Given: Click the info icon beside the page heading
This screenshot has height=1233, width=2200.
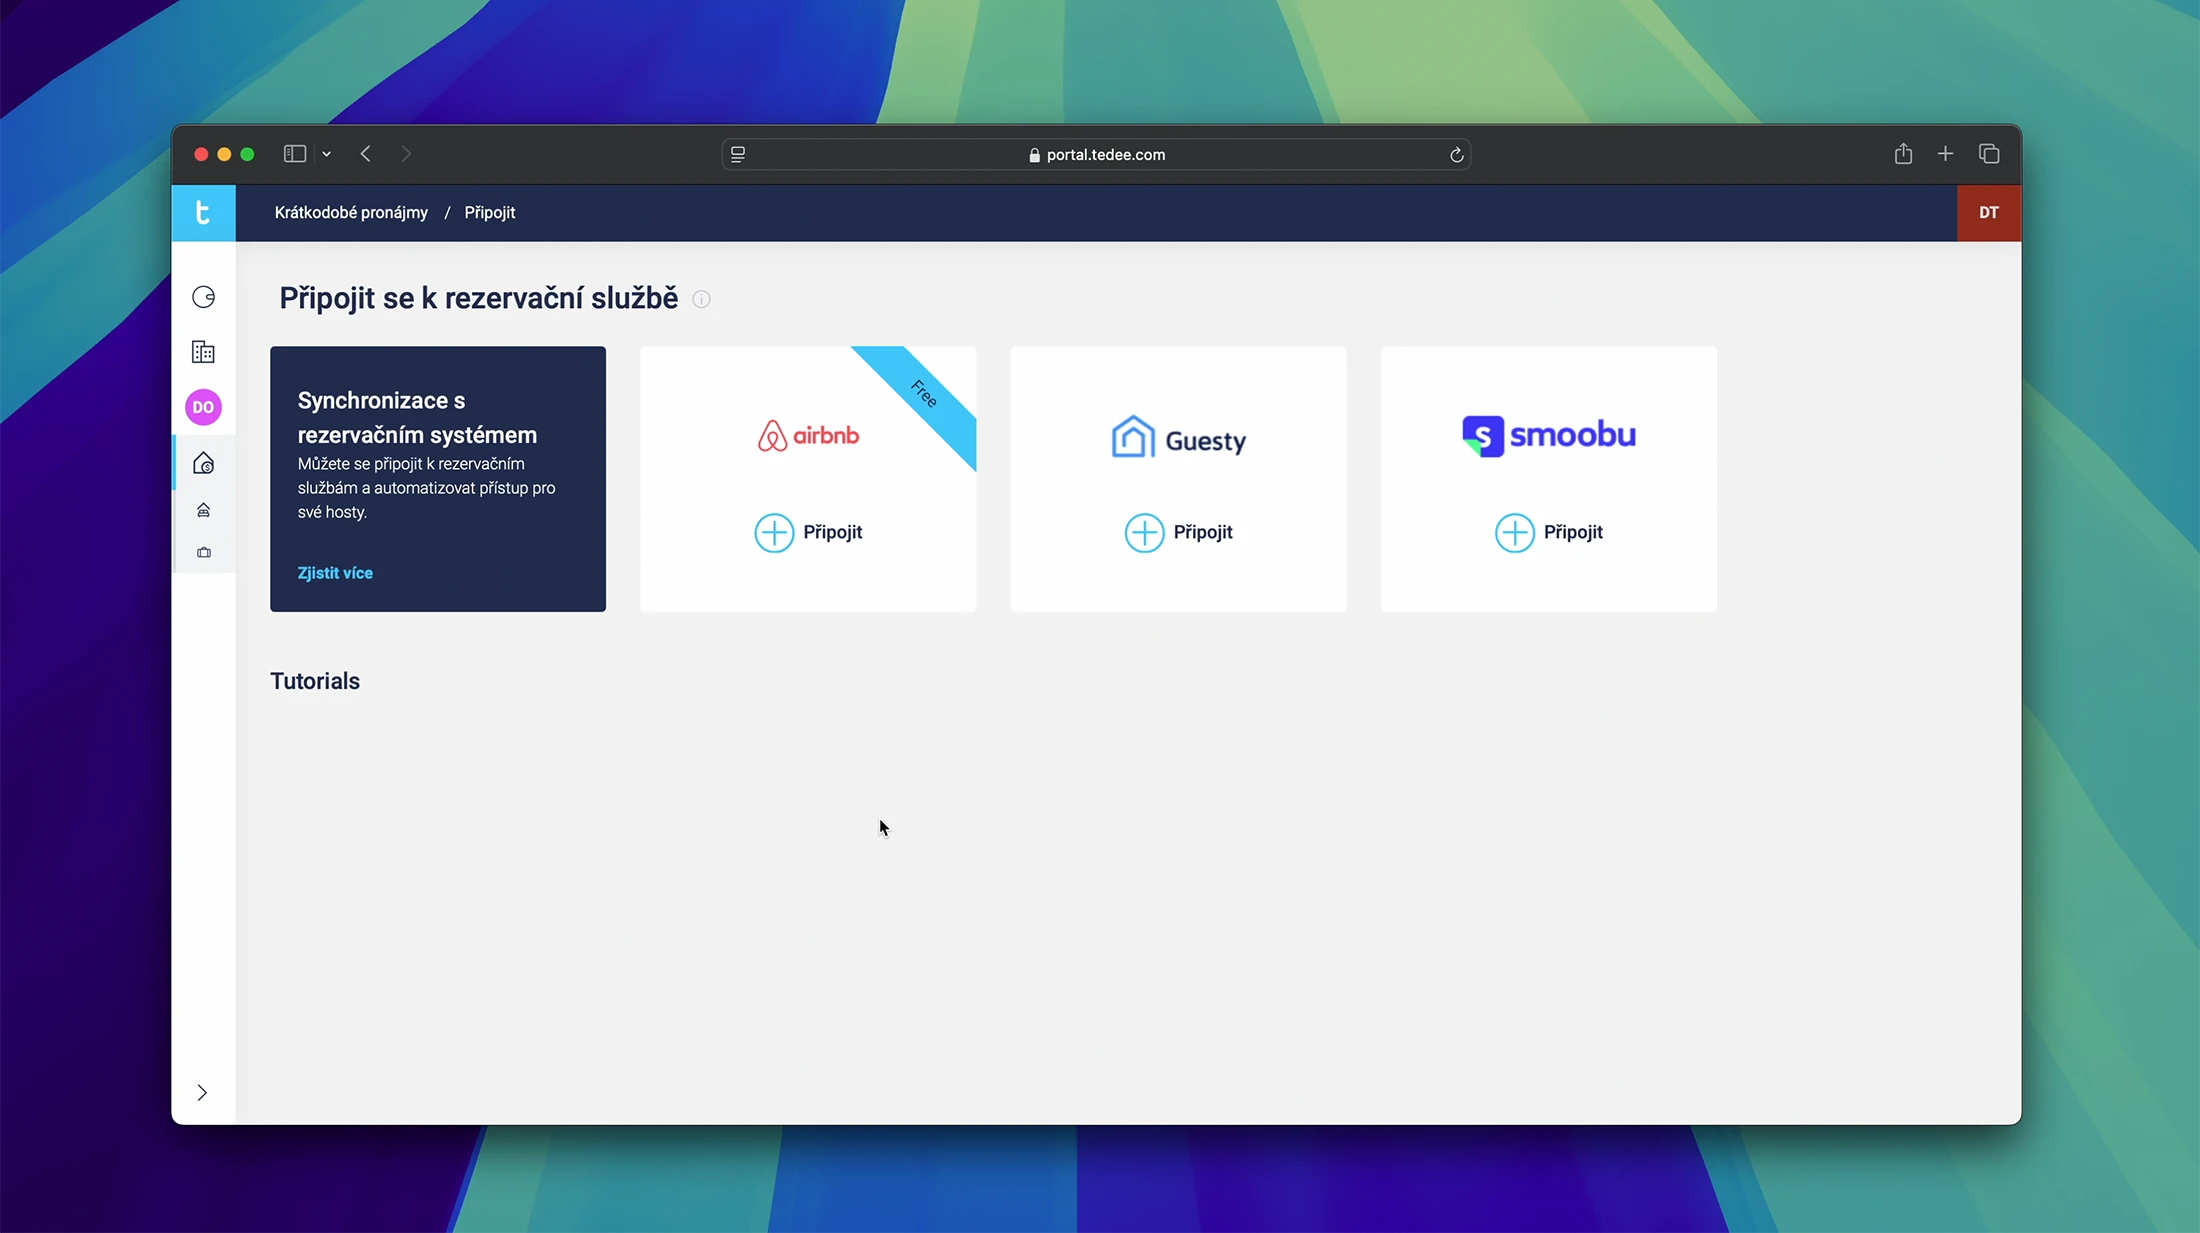Looking at the screenshot, I should pyautogui.click(x=702, y=299).
